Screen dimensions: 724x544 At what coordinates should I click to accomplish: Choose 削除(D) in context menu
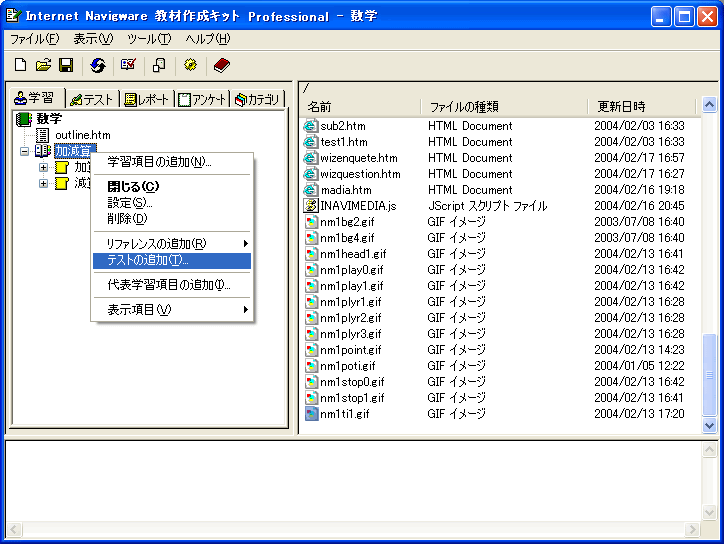172,218
